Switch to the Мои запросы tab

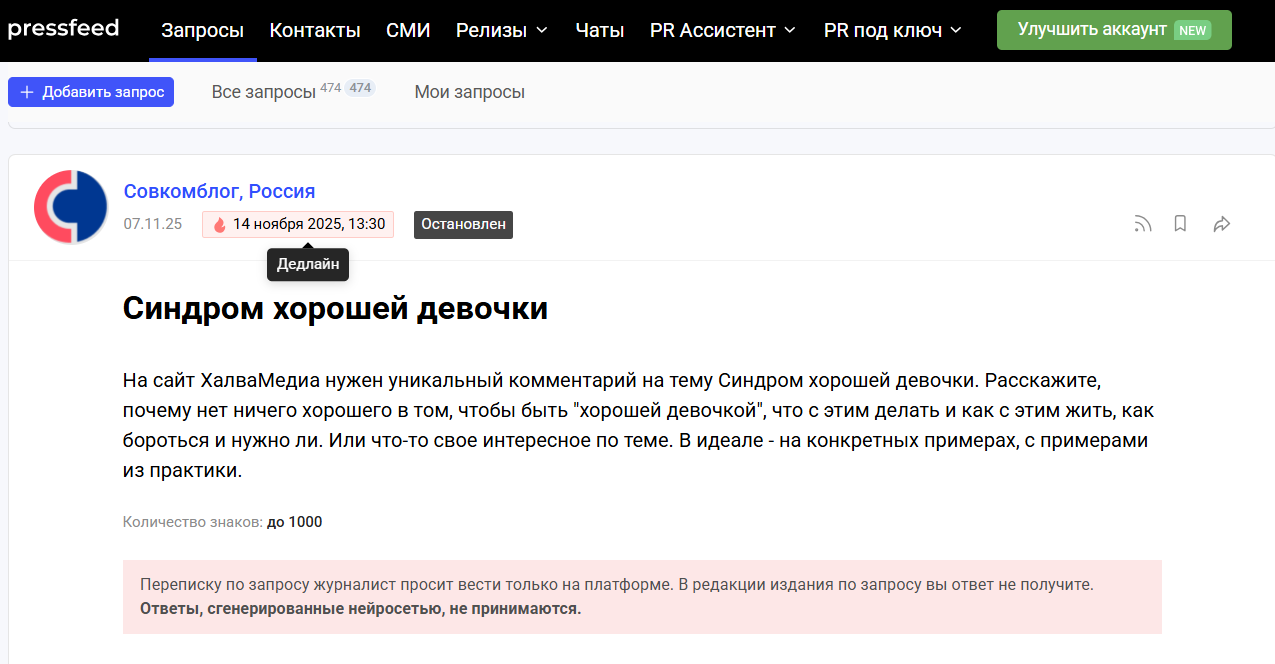click(x=469, y=92)
